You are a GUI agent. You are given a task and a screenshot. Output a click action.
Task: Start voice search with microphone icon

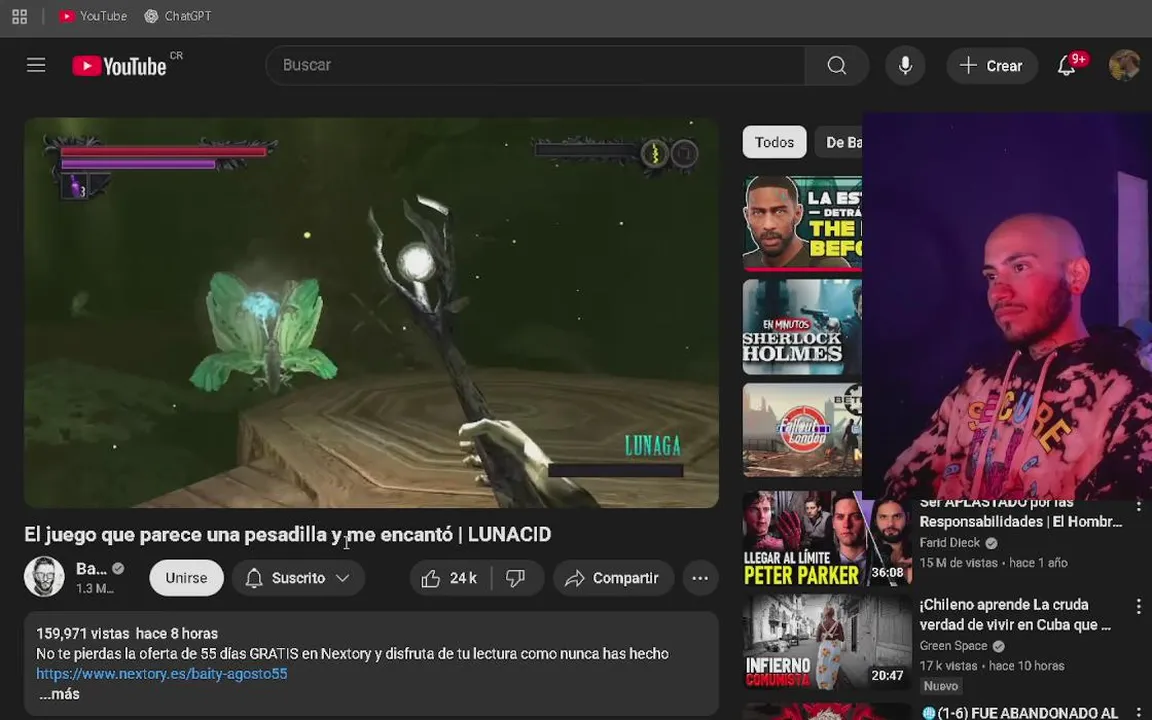tap(905, 65)
